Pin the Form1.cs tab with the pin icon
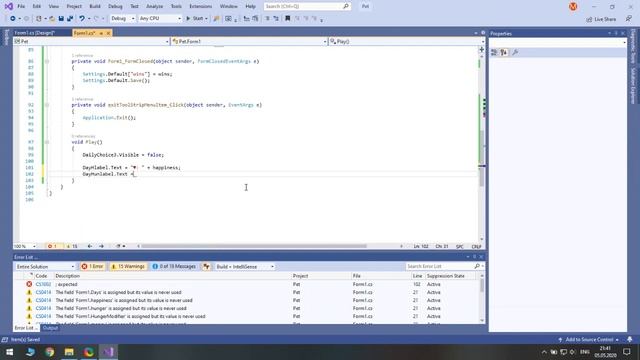Screen dimensions: 640x360 tap(101, 33)
